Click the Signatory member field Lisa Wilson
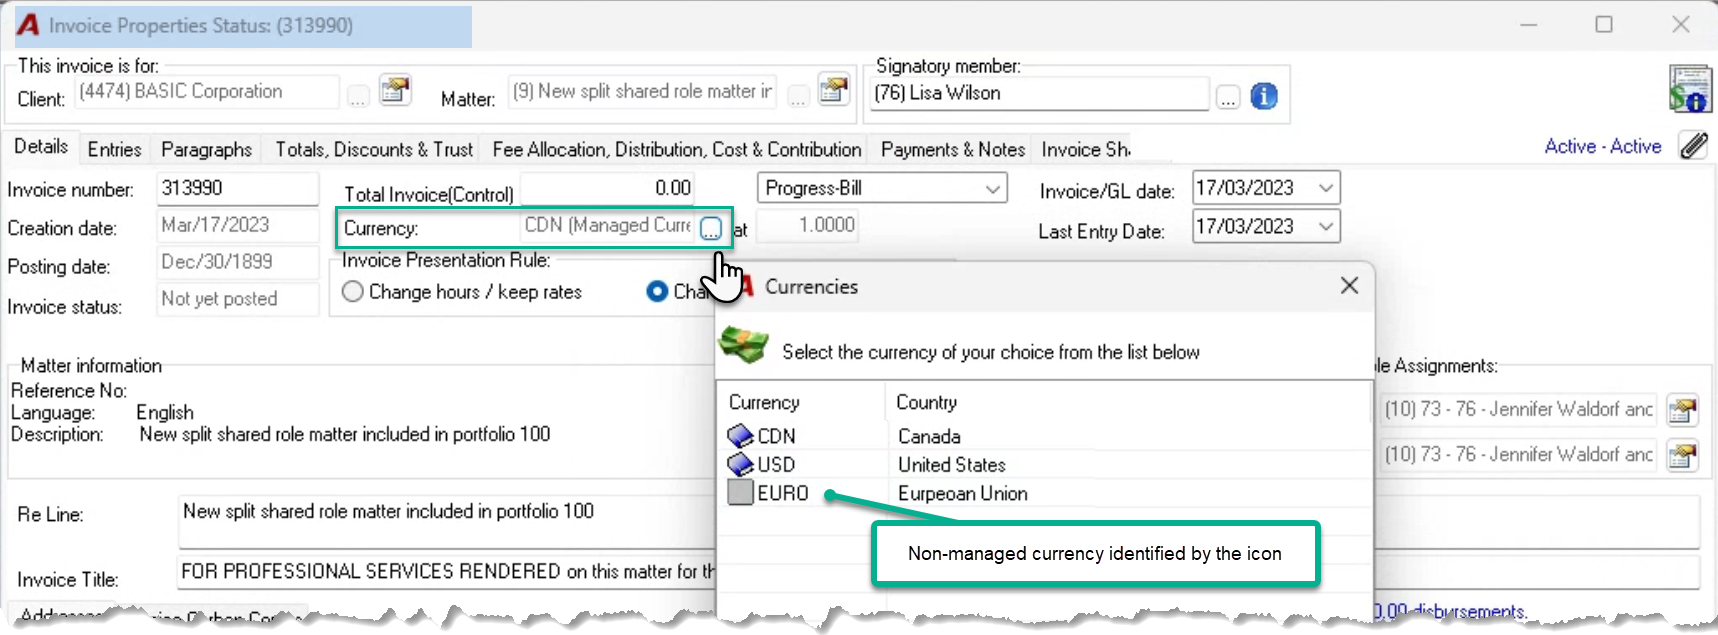The height and width of the screenshot is (635, 1718). tap(1039, 93)
